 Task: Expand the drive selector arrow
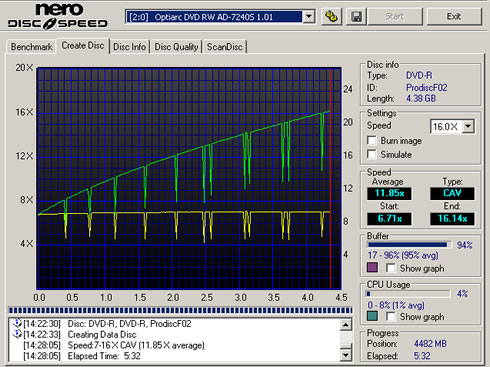309,17
